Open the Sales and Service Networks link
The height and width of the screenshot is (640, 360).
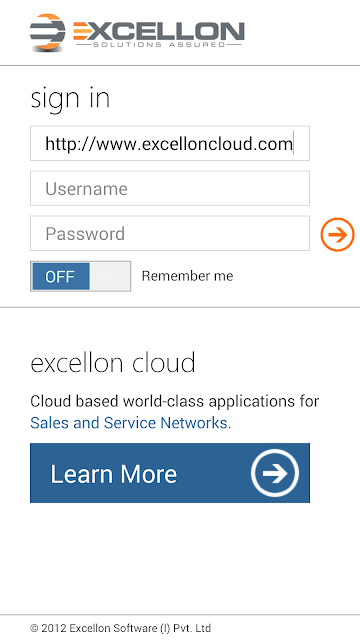click(131, 423)
